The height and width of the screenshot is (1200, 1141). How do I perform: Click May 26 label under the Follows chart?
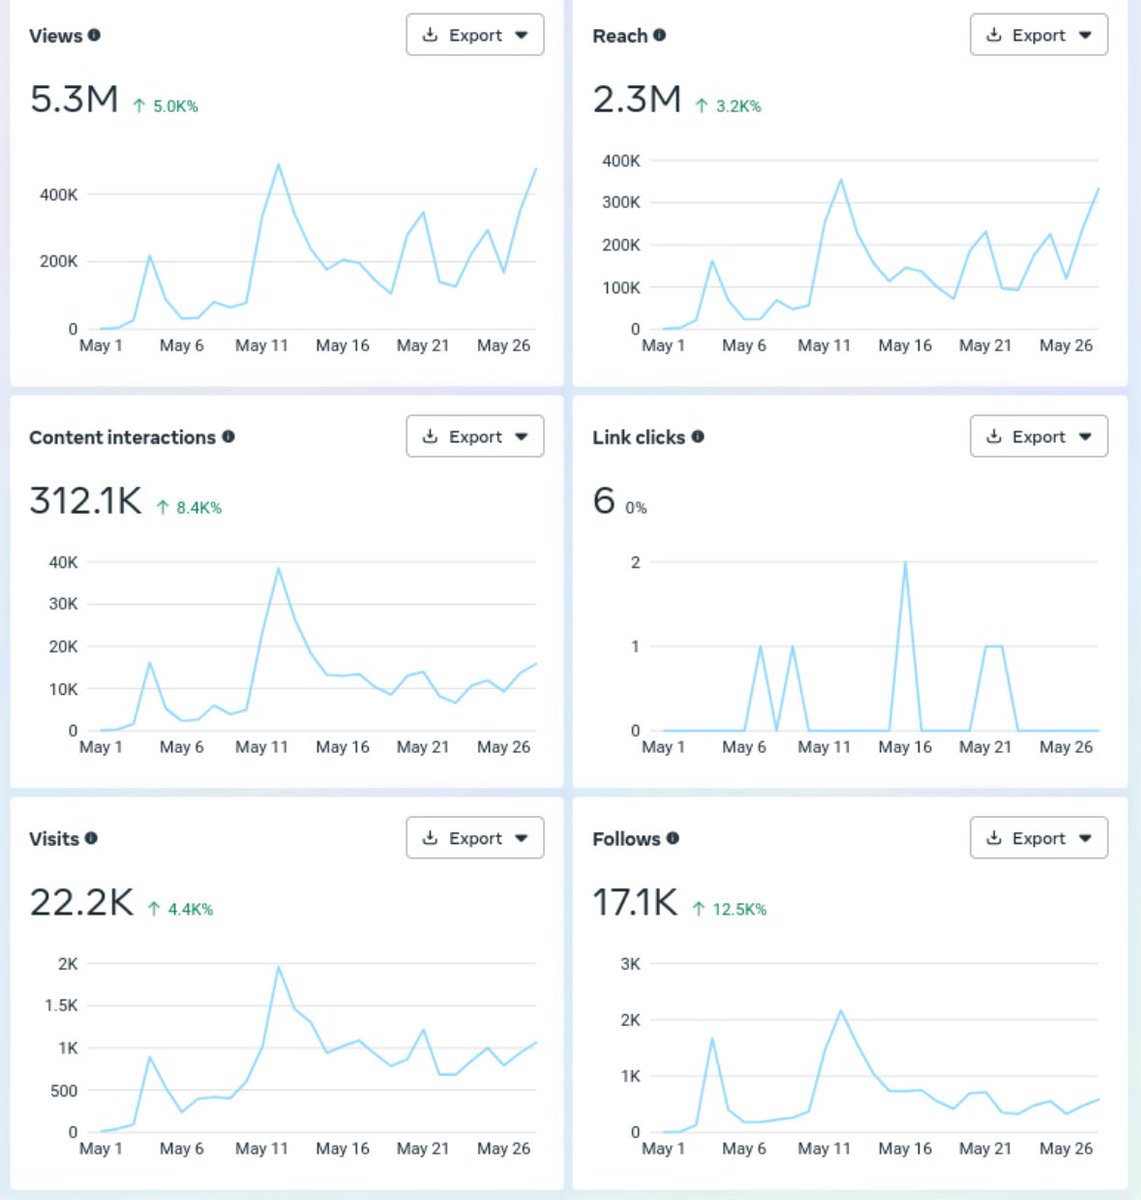pos(1066,1148)
